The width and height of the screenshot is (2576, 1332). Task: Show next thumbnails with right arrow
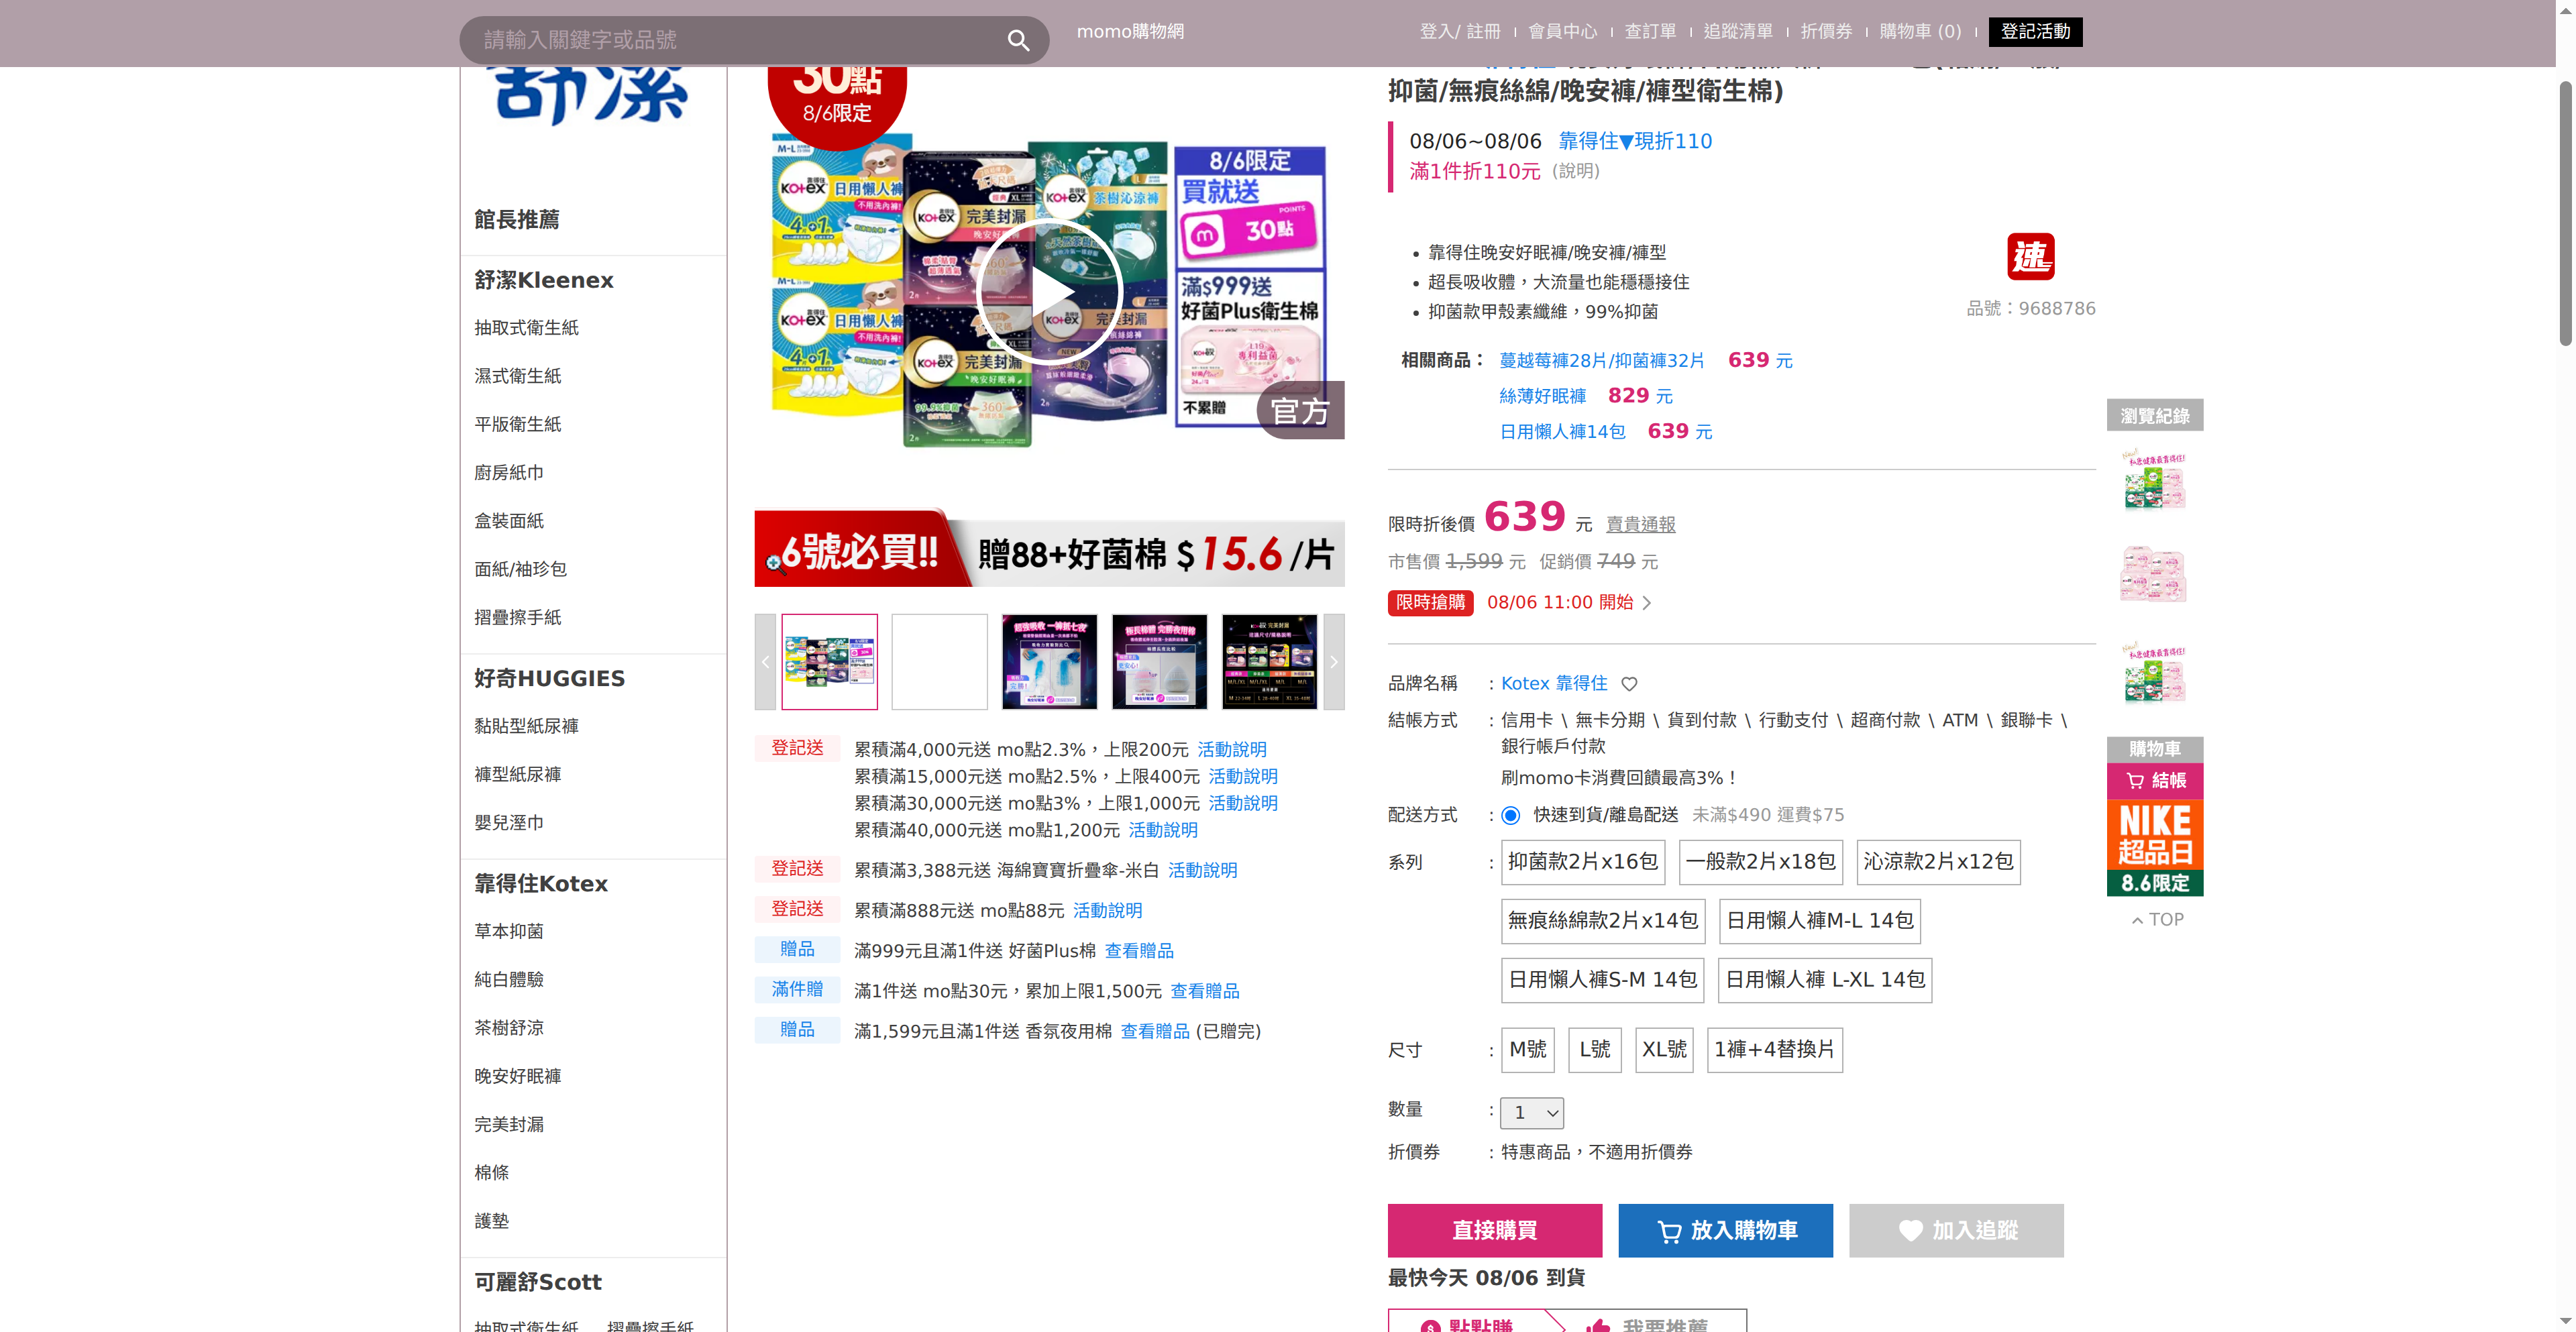[x=1333, y=662]
